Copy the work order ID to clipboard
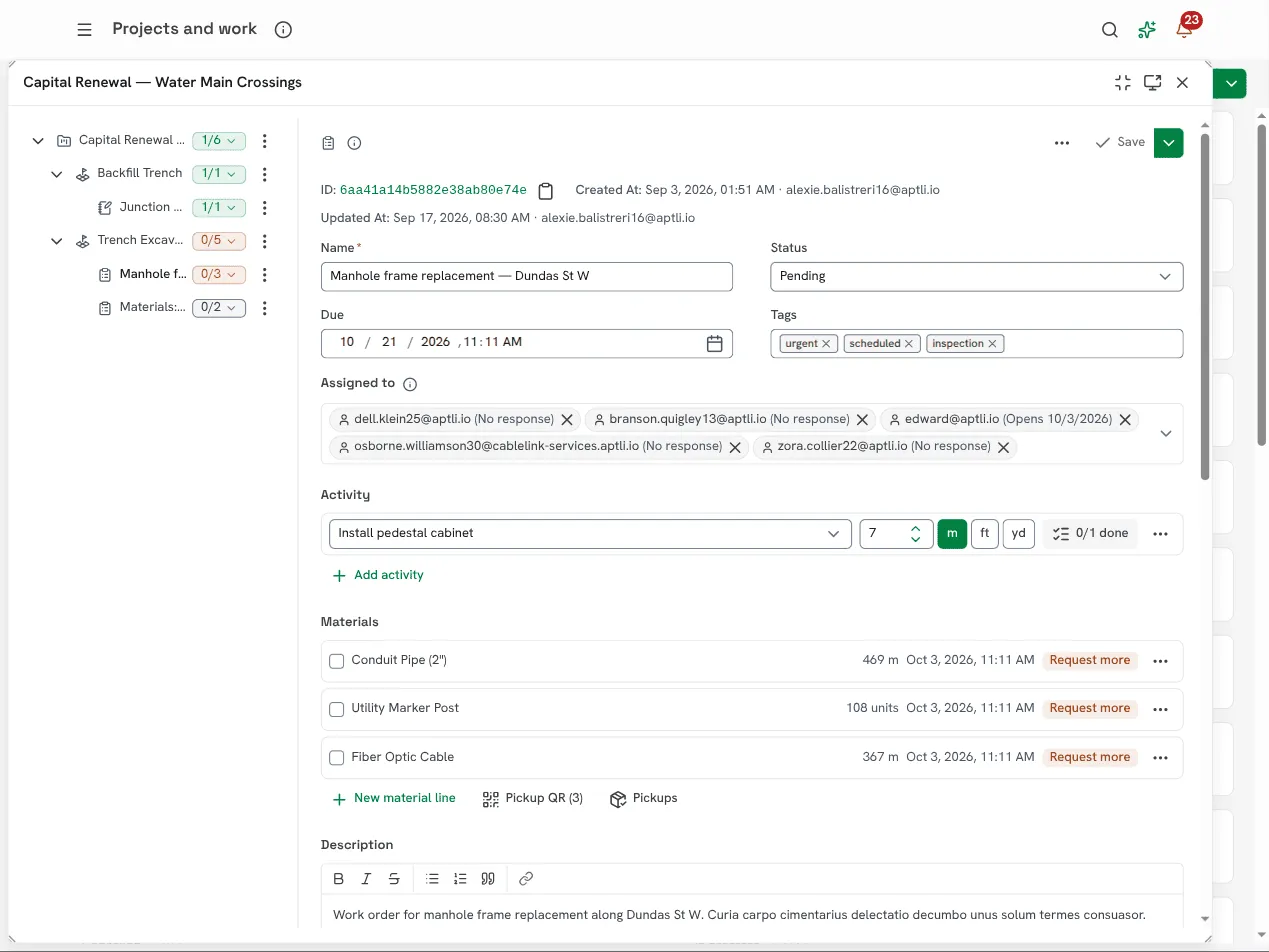This screenshot has height=952, width=1269. (x=546, y=190)
